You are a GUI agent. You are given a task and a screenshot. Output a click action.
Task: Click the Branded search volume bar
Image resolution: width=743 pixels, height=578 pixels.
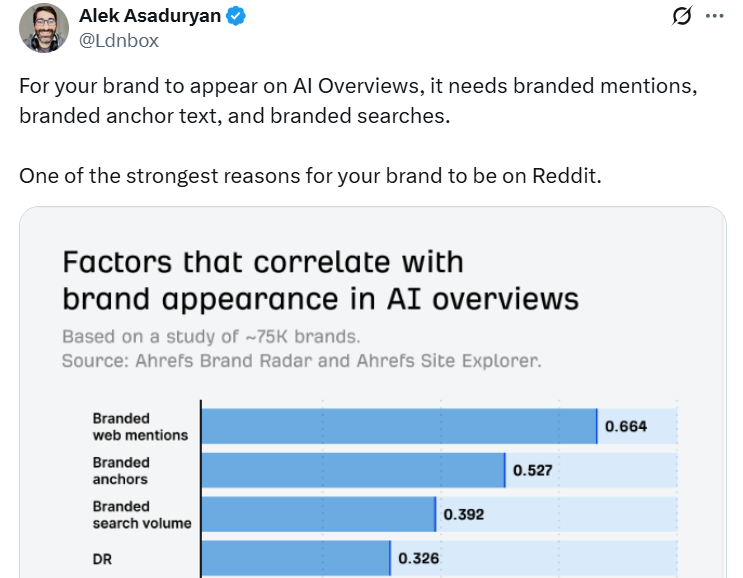tap(318, 514)
